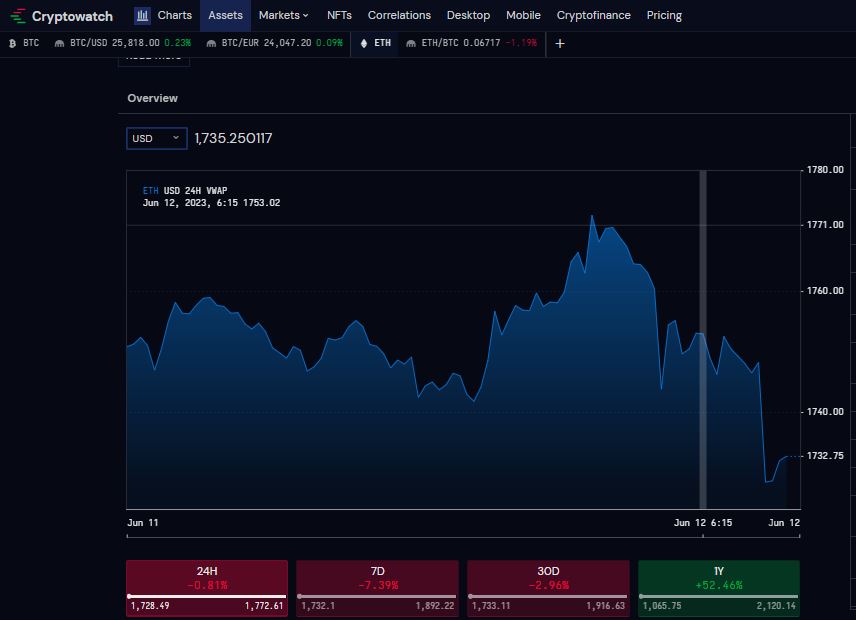
Task: Click the Bitcoin symbol icon beside BTC
Action: click(x=13, y=43)
